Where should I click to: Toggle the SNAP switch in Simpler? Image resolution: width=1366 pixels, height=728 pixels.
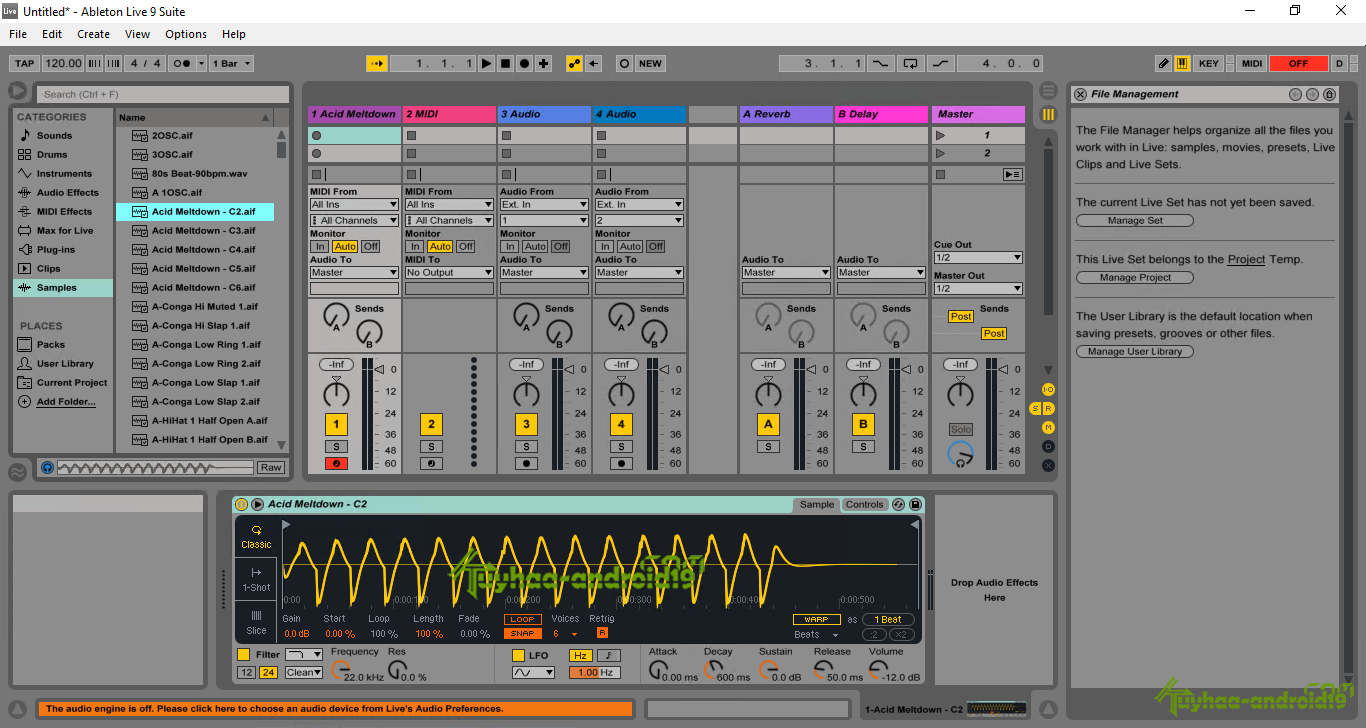coord(523,634)
